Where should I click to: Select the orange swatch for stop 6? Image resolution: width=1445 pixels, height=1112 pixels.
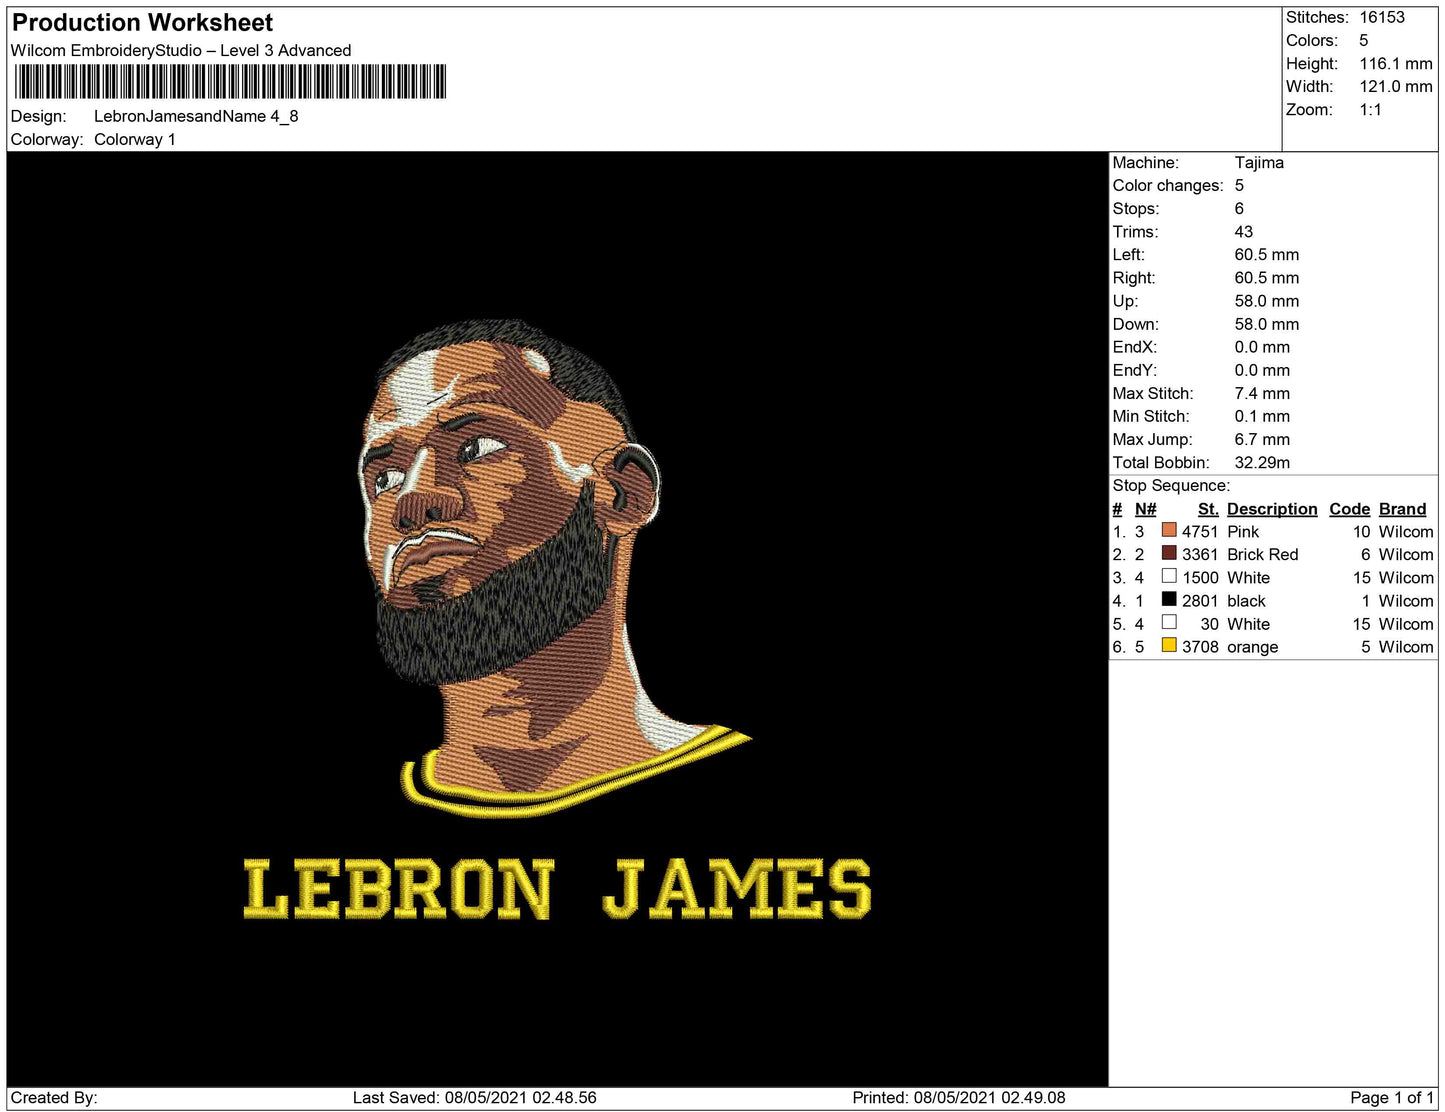1170,646
